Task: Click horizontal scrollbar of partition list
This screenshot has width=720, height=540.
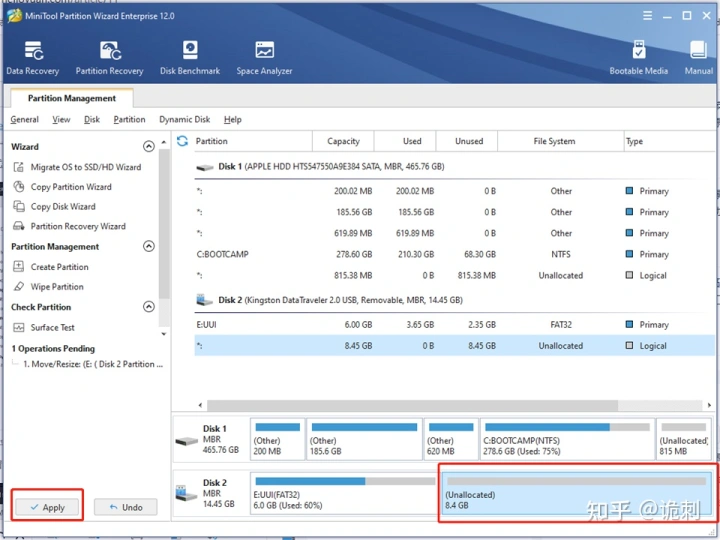Action: coord(412,405)
